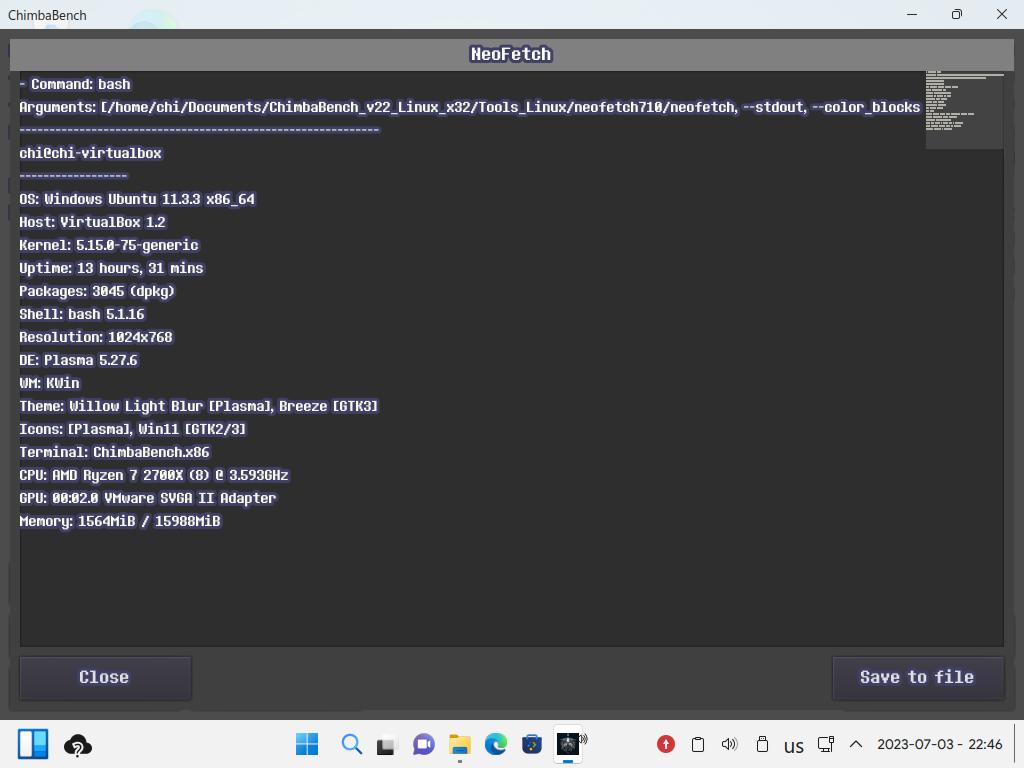Launch the Chat video camera icon

(x=423, y=744)
